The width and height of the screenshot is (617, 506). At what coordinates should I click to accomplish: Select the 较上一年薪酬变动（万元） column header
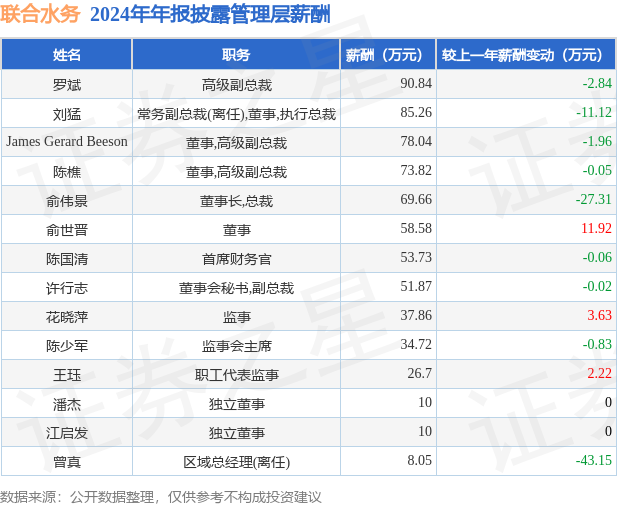click(x=526, y=55)
